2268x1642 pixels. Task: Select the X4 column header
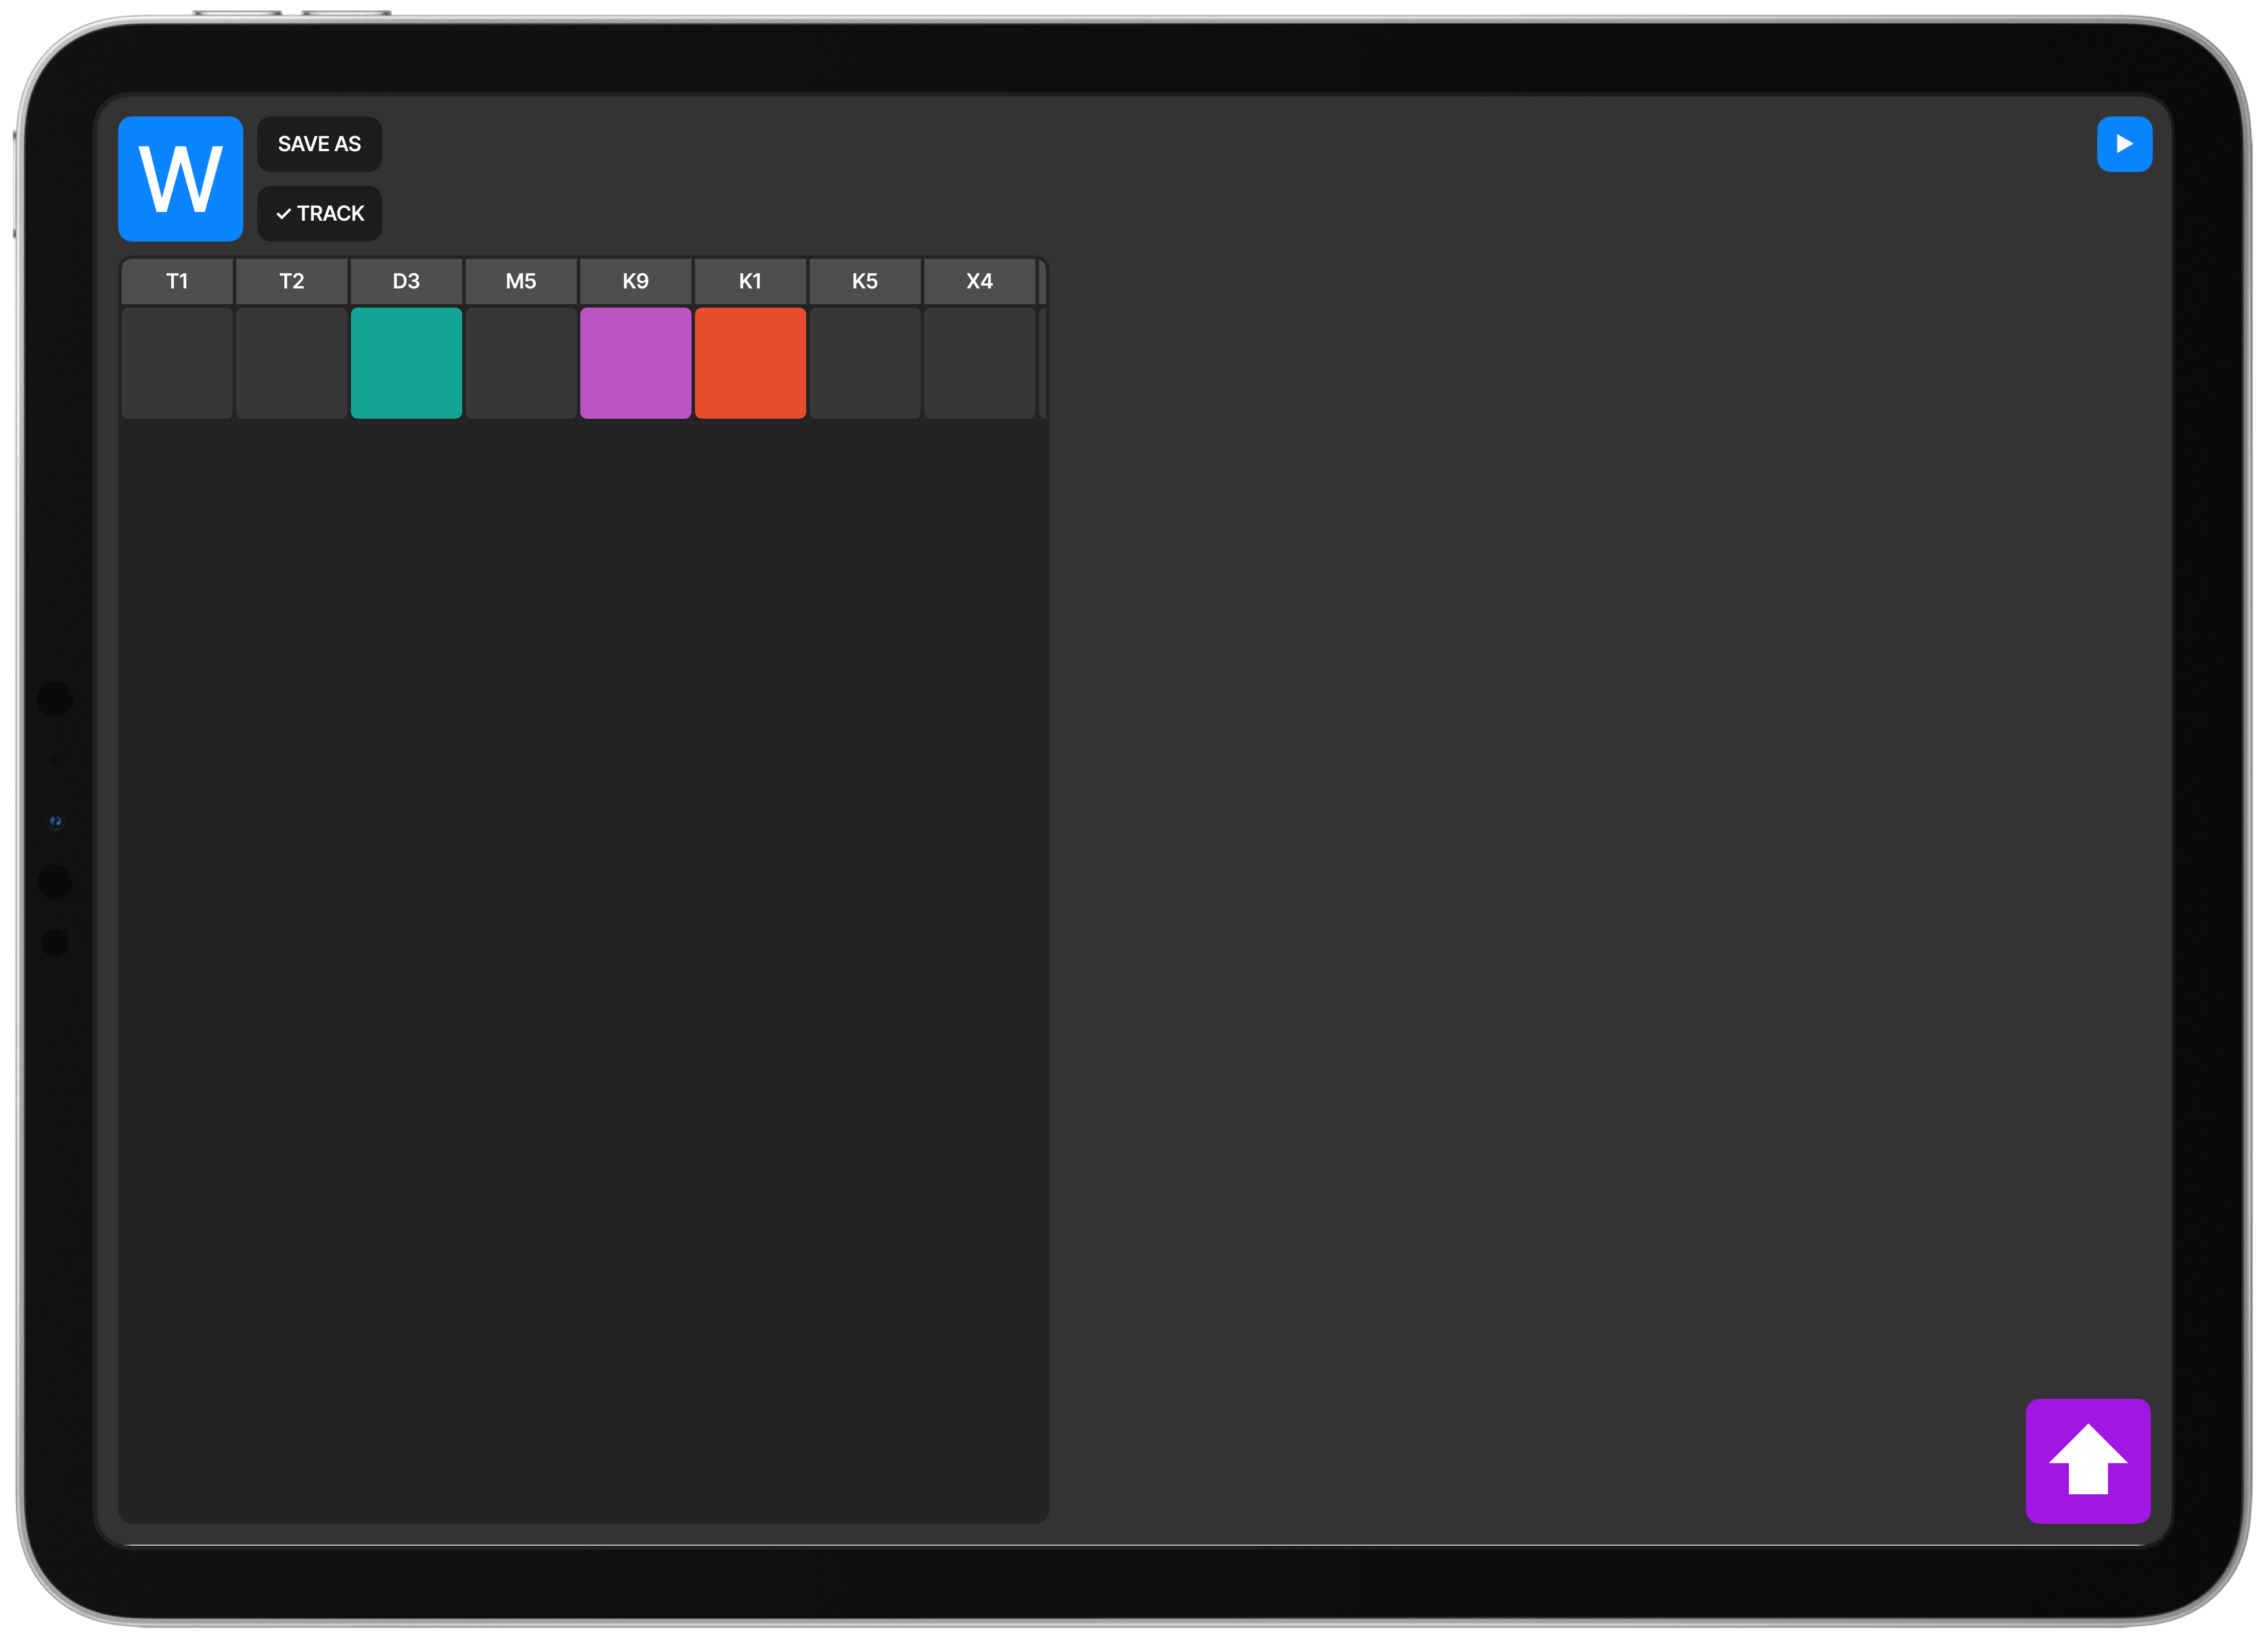(x=979, y=281)
